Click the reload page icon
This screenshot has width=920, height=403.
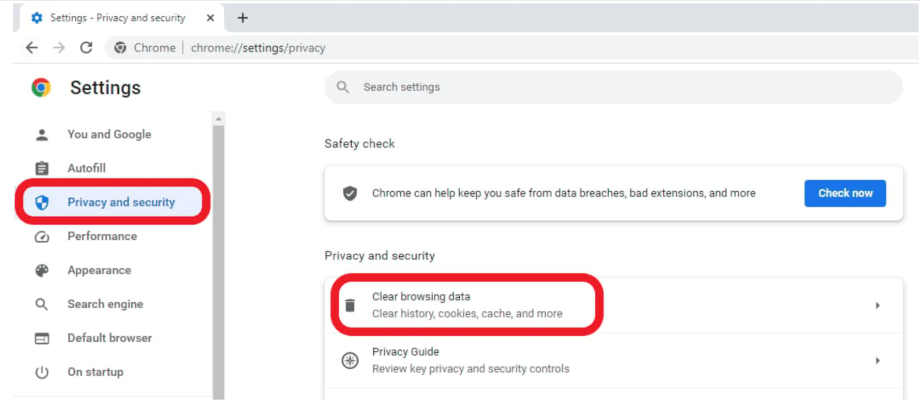(x=86, y=48)
